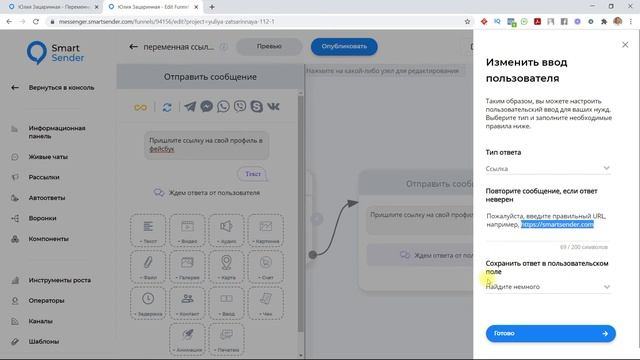
Task: Open browser extensions puzzle icon
Action: (x=604, y=22)
